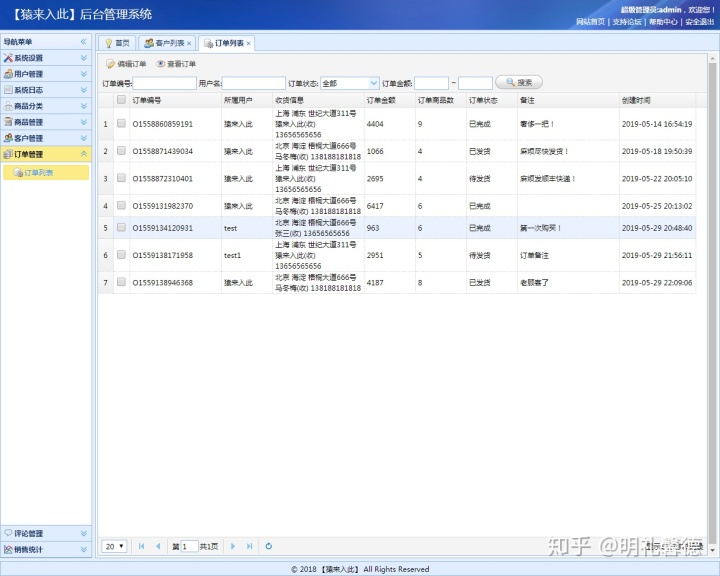Check the box for order O1558871439034

click(x=121, y=151)
